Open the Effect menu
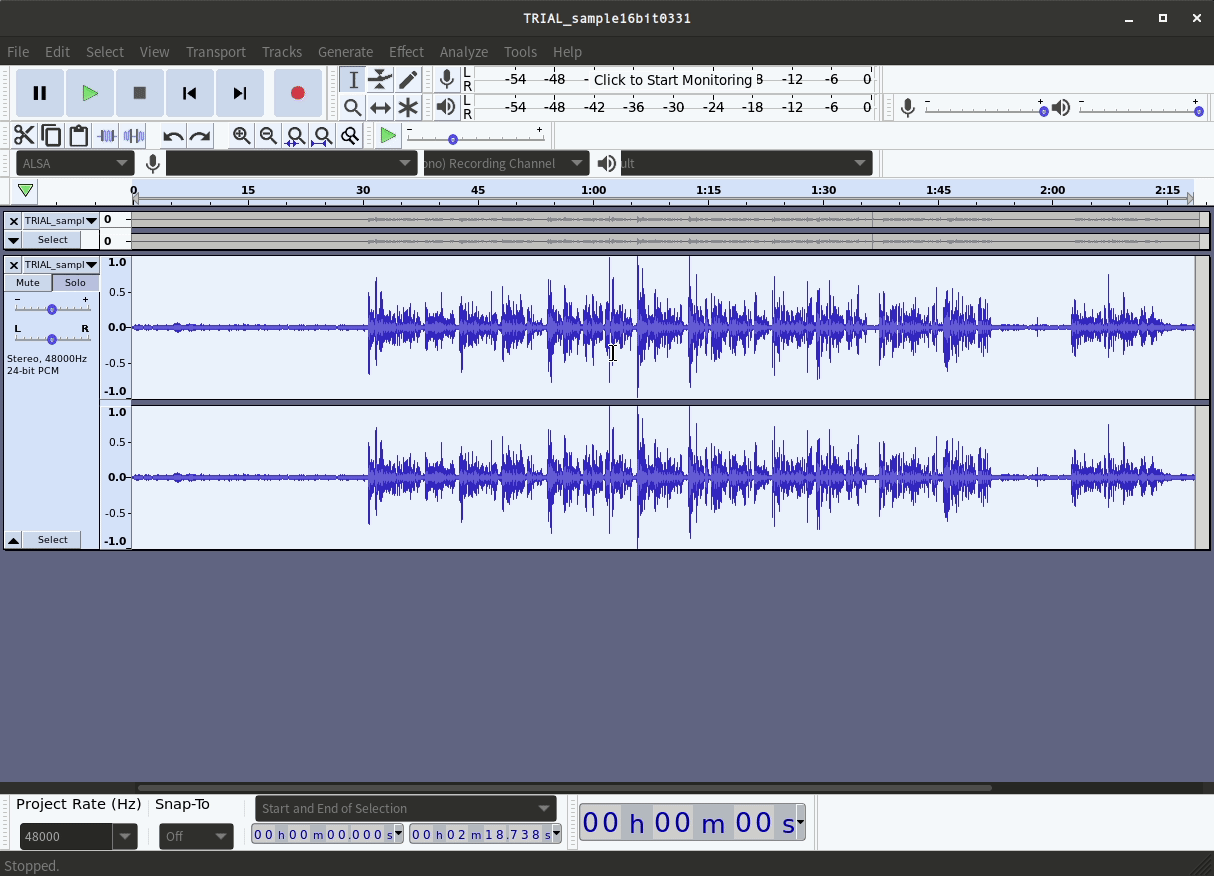1214x876 pixels. click(x=406, y=52)
